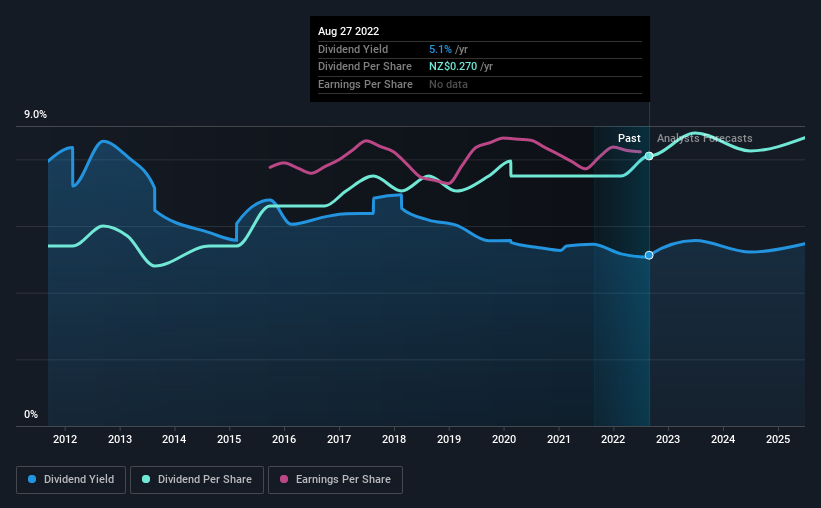Select the blue dividend yield data point marker
Screen dimensions: 821x508
[649, 255]
